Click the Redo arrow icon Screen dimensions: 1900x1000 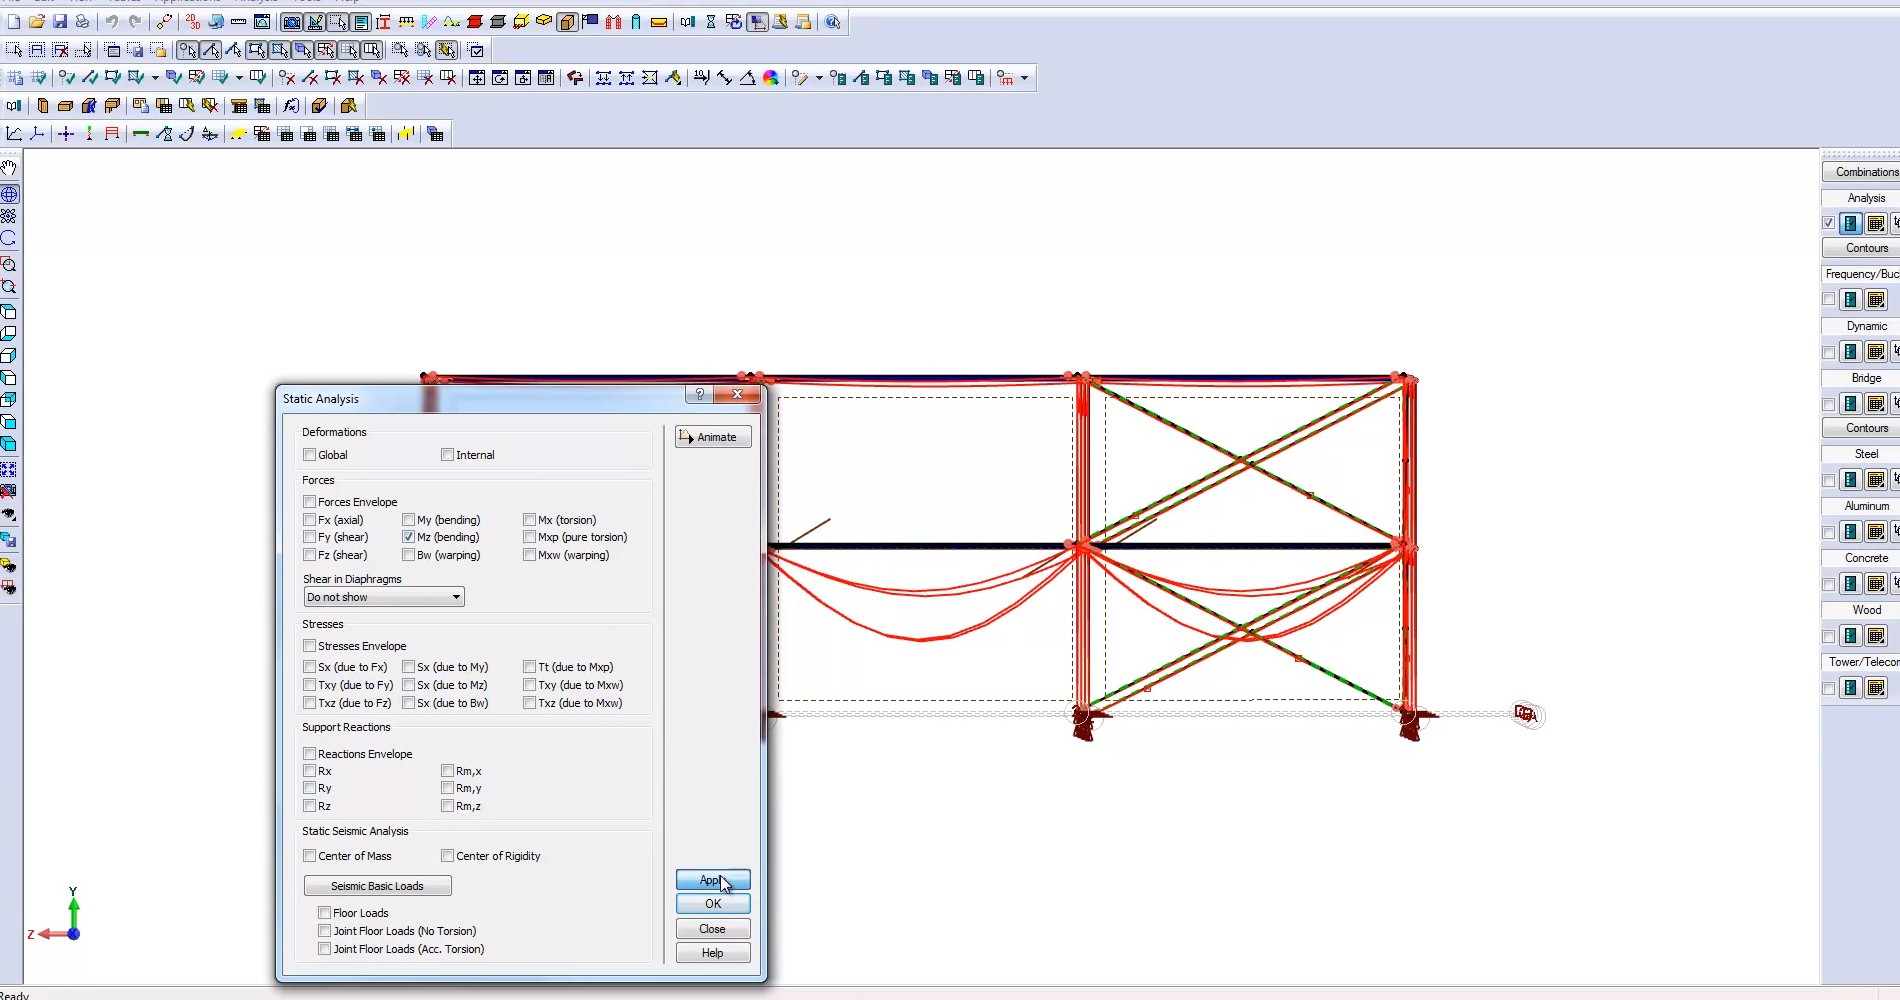[x=134, y=22]
